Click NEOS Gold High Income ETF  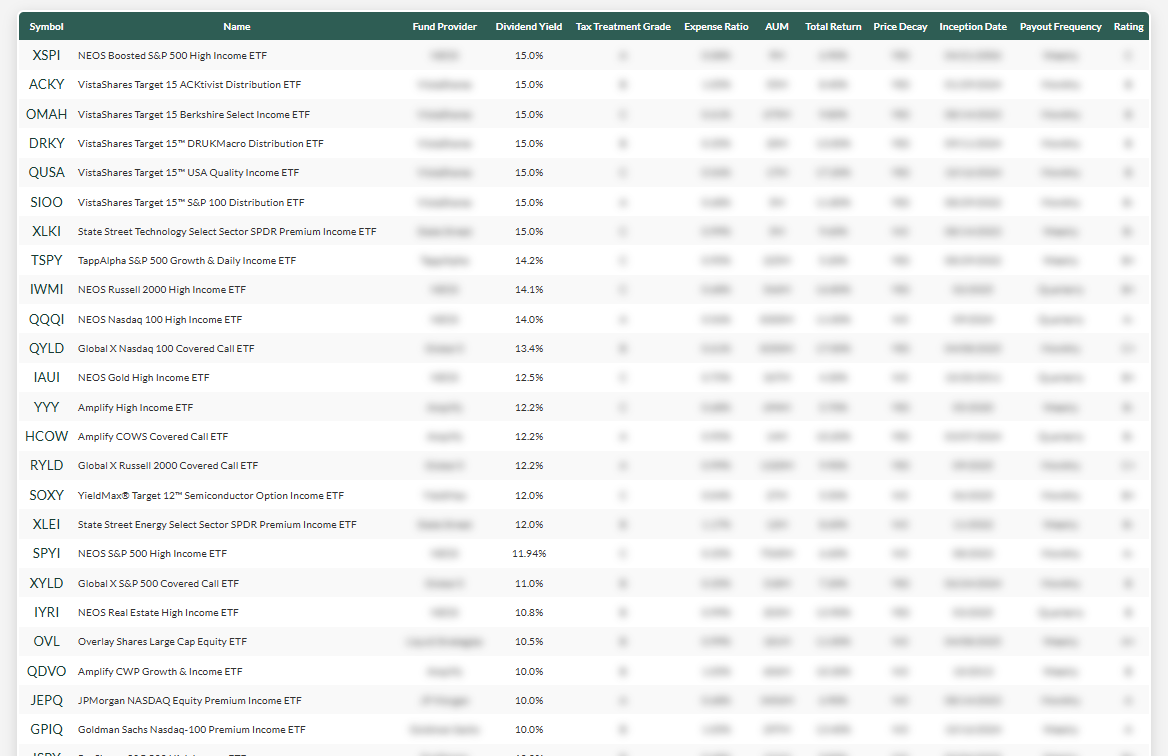tap(144, 378)
